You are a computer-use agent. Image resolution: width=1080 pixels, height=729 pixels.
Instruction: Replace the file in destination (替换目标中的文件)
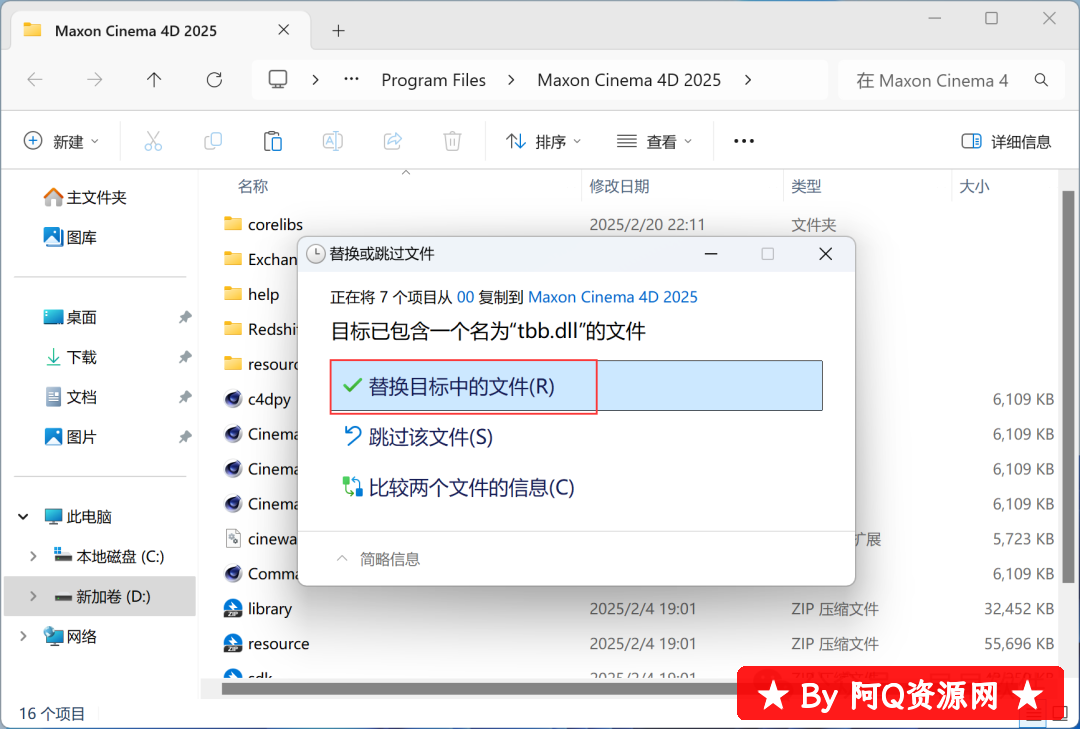coord(576,386)
